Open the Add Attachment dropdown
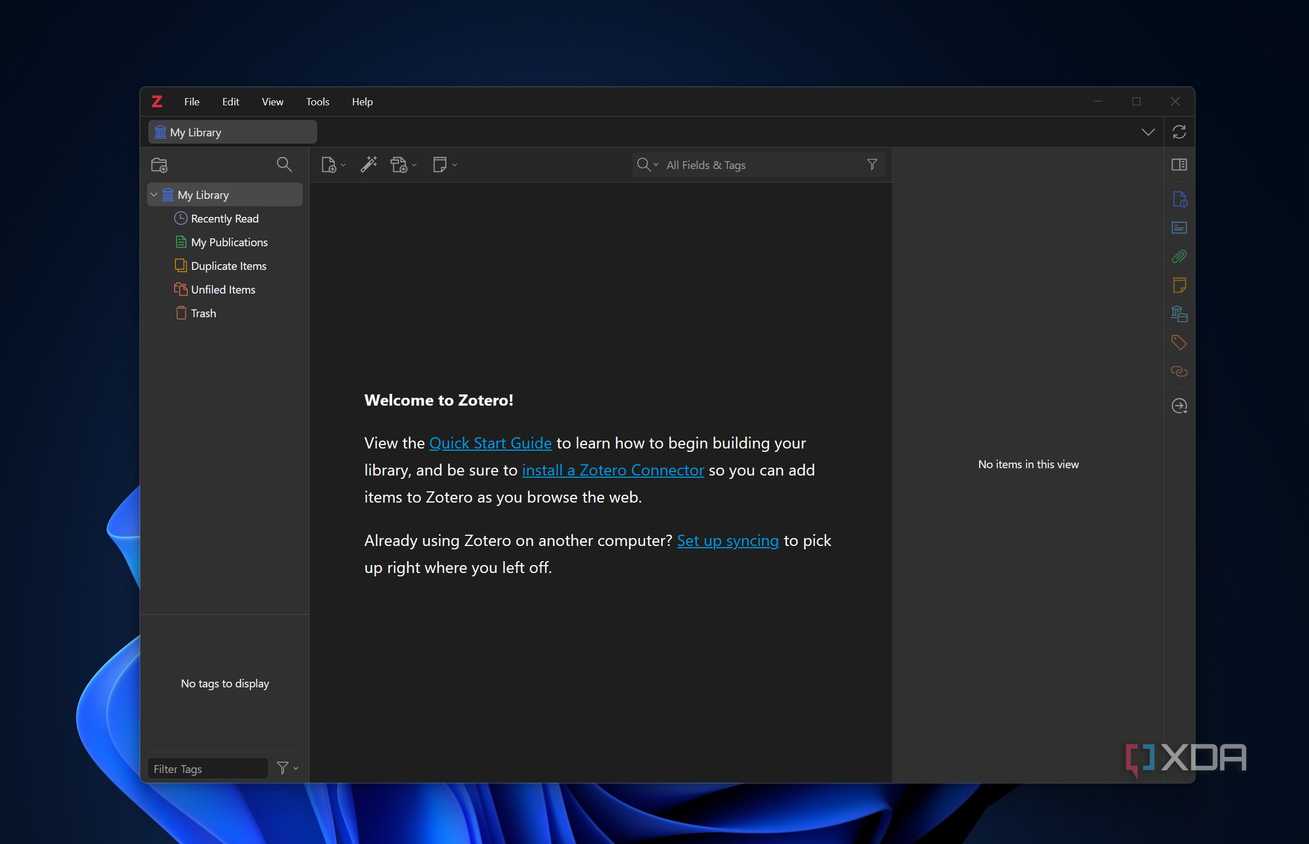The height and width of the screenshot is (844, 1309). [x=403, y=165]
